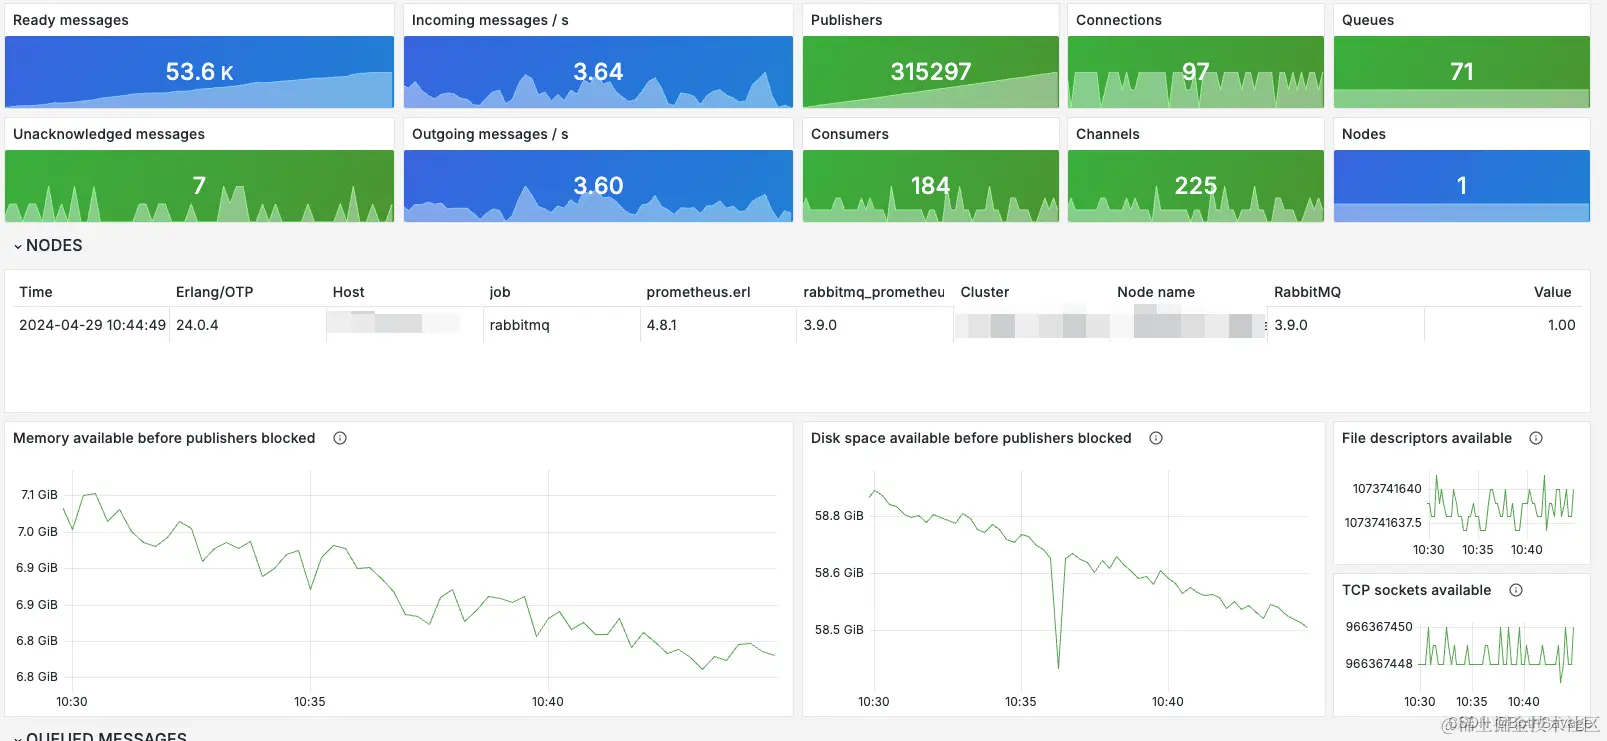Sort table by Host column header
The image size is (1607, 741).
(x=348, y=292)
